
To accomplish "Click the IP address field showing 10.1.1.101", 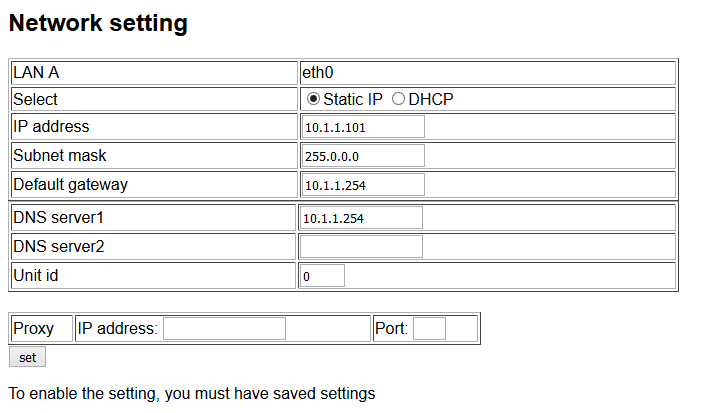I will pyautogui.click(x=362, y=127).
